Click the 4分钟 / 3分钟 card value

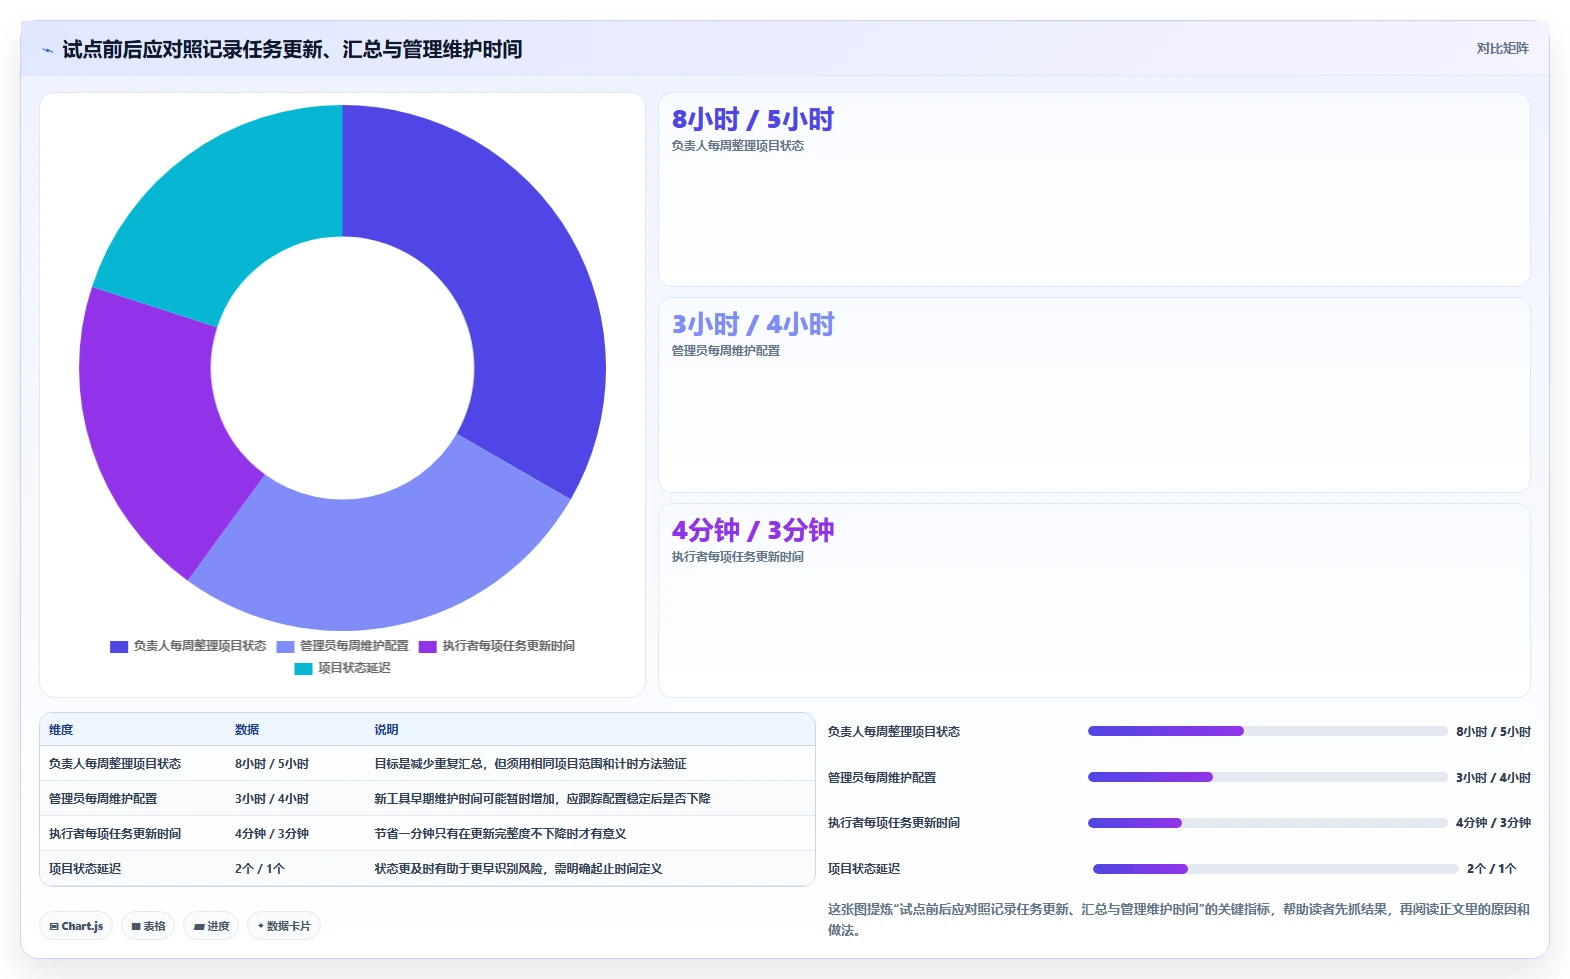pyautogui.click(x=752, y=530)
